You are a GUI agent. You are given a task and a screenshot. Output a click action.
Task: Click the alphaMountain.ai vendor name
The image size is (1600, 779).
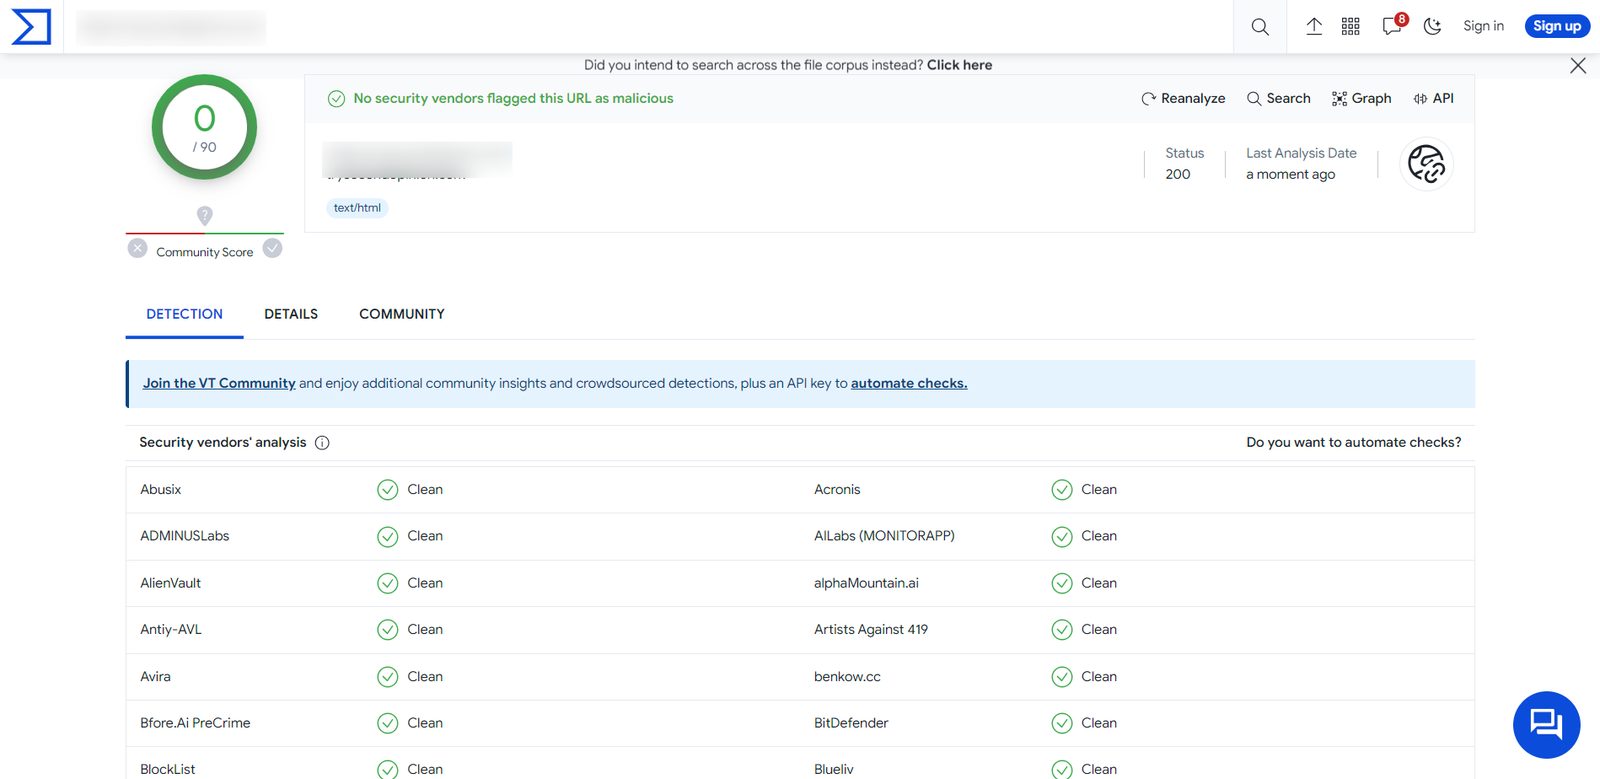(866, 583)
